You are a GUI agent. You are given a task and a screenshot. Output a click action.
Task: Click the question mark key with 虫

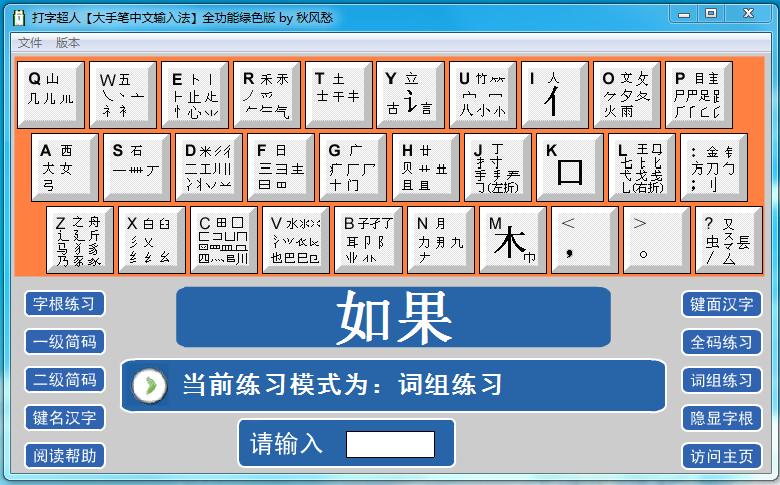(730, 240)
